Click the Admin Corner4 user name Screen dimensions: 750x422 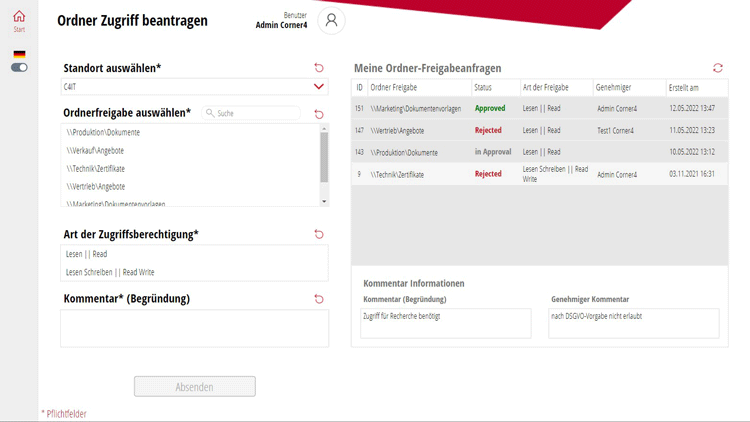(281, 25)
